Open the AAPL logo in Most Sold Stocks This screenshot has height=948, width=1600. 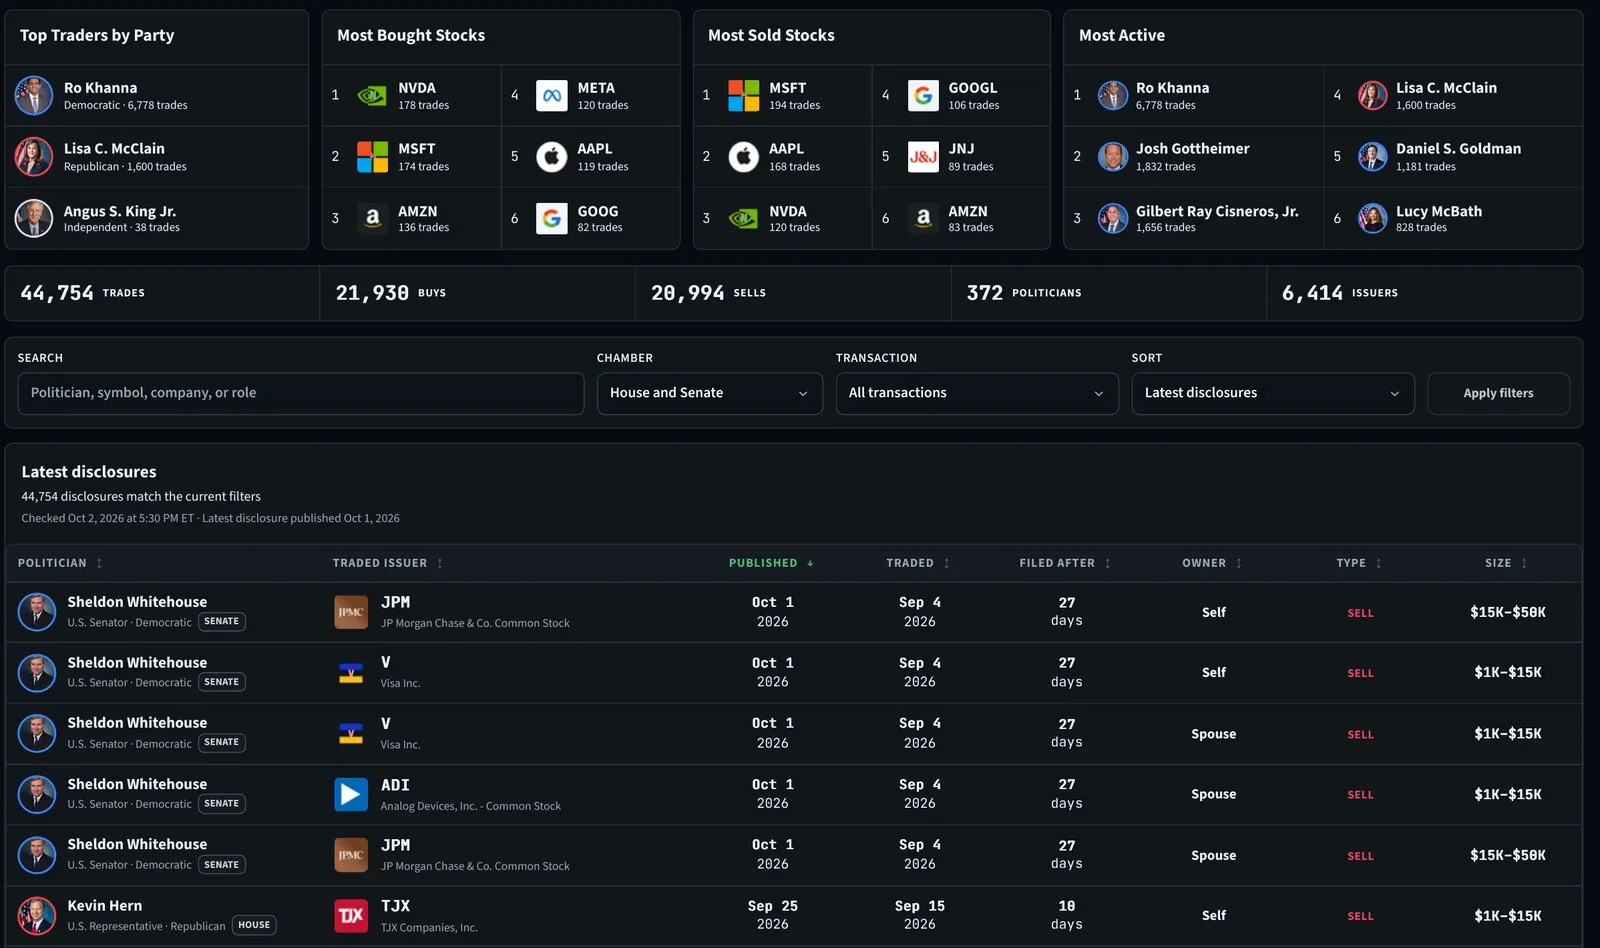pyautogui.click(x=743, y=157)
